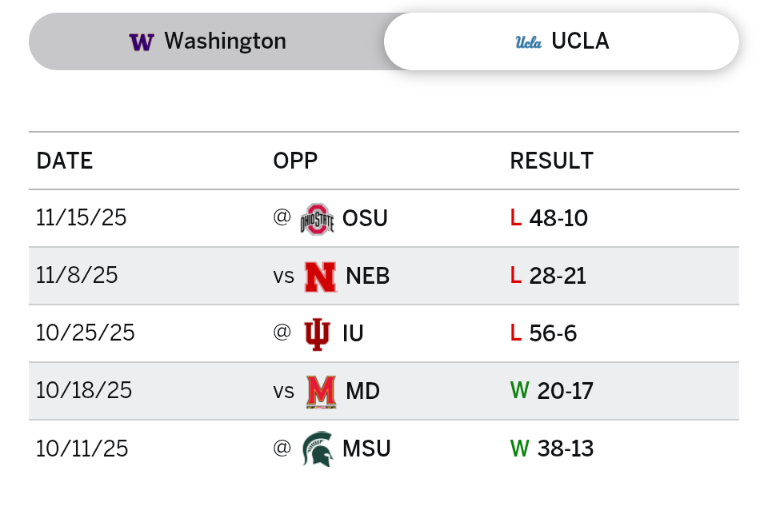Click the UCLA script logo icon
This screenshot has width=764, height=505.
click(528, 42)
